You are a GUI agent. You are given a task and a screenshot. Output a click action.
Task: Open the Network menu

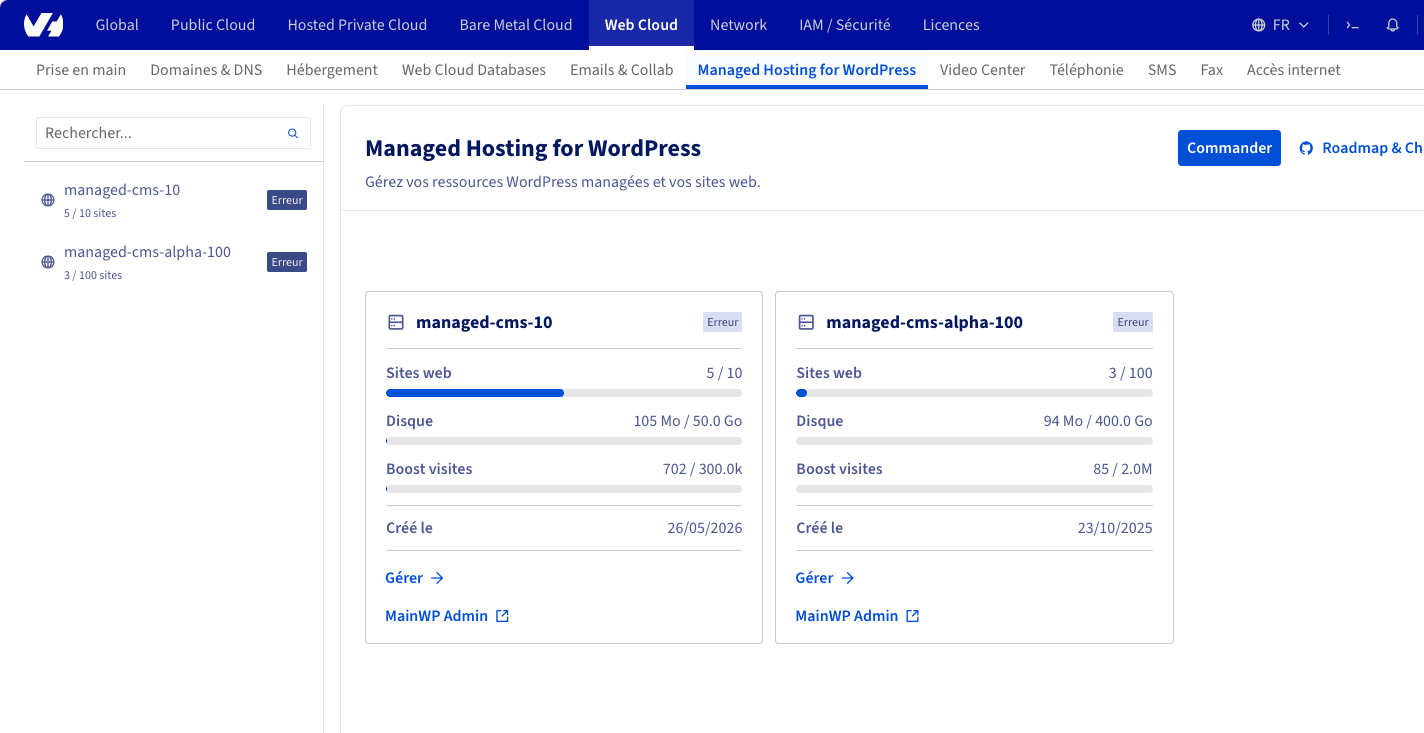(738, 25)
